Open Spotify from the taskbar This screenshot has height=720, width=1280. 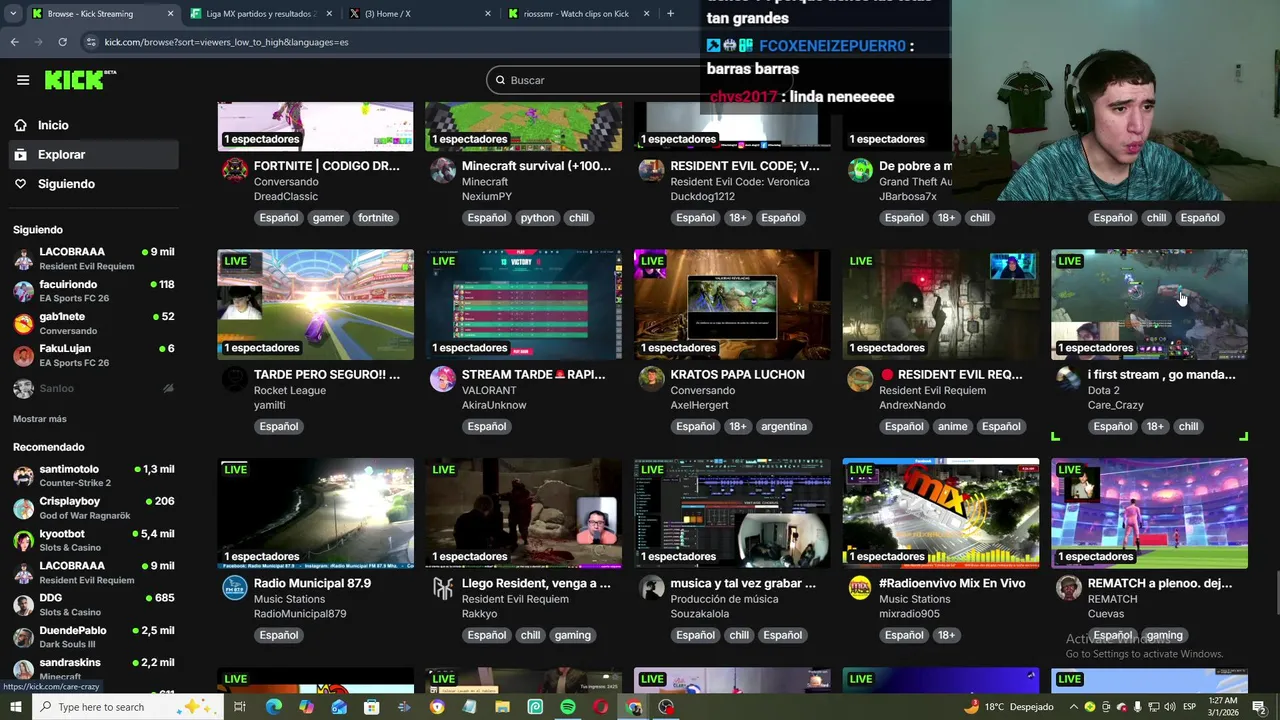[x=568, y=707]
